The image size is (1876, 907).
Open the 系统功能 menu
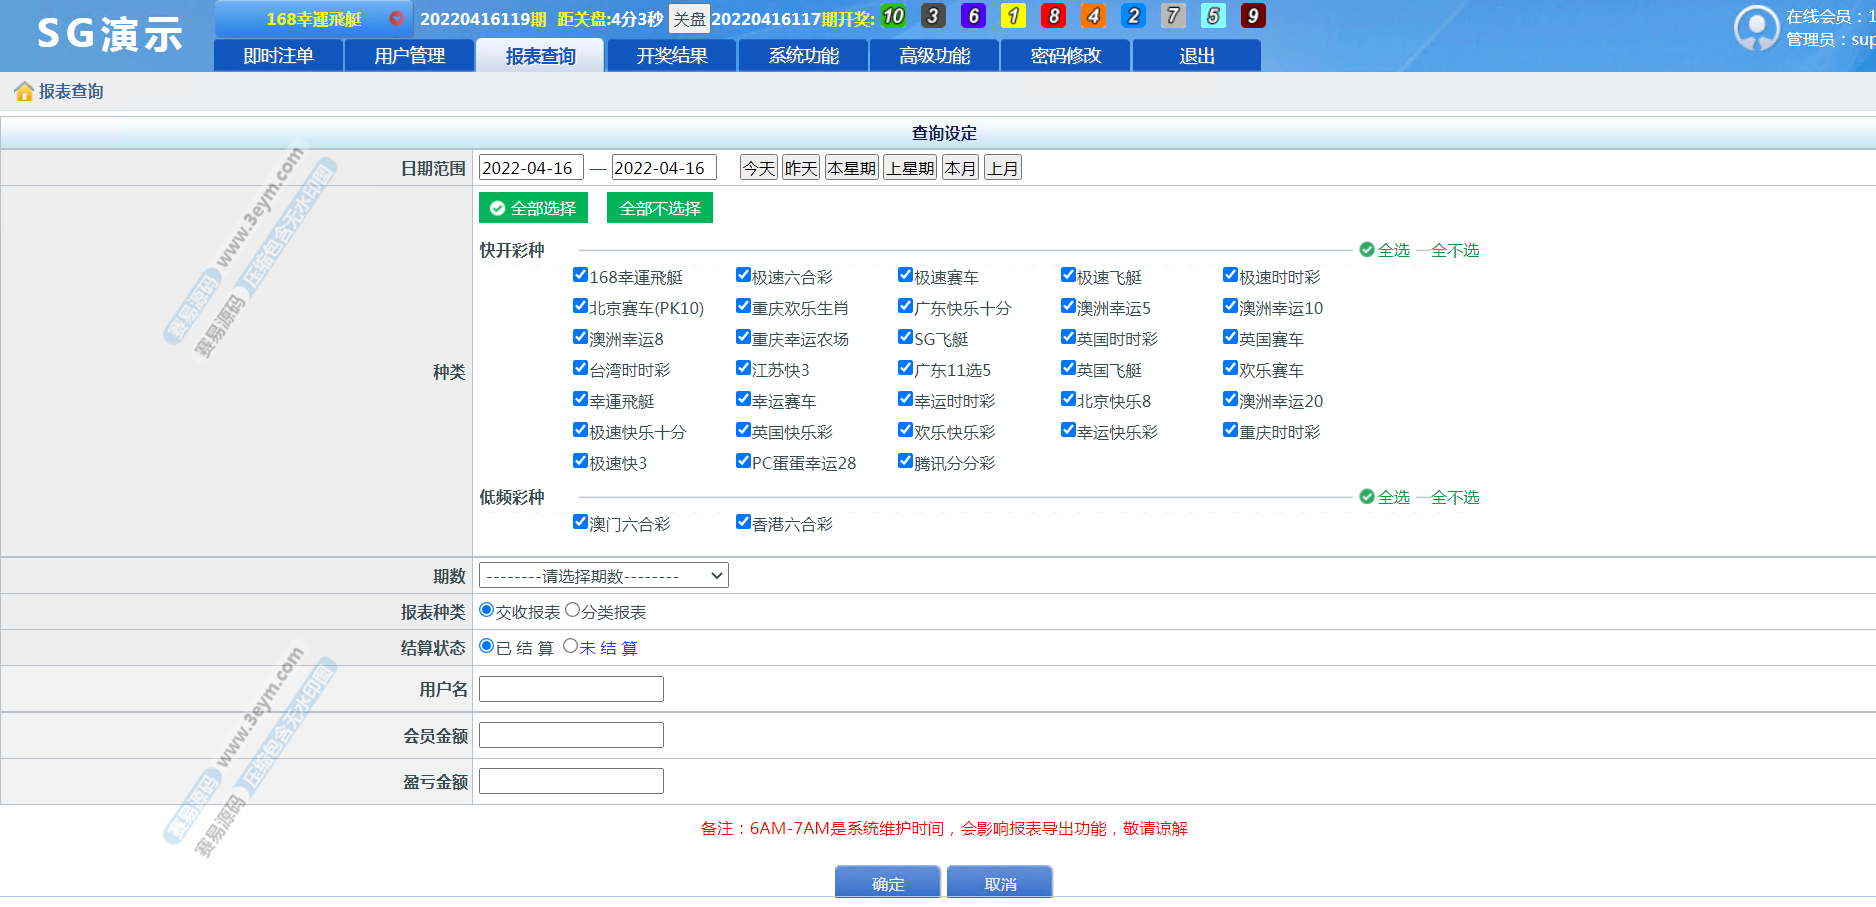coord(803,56)
